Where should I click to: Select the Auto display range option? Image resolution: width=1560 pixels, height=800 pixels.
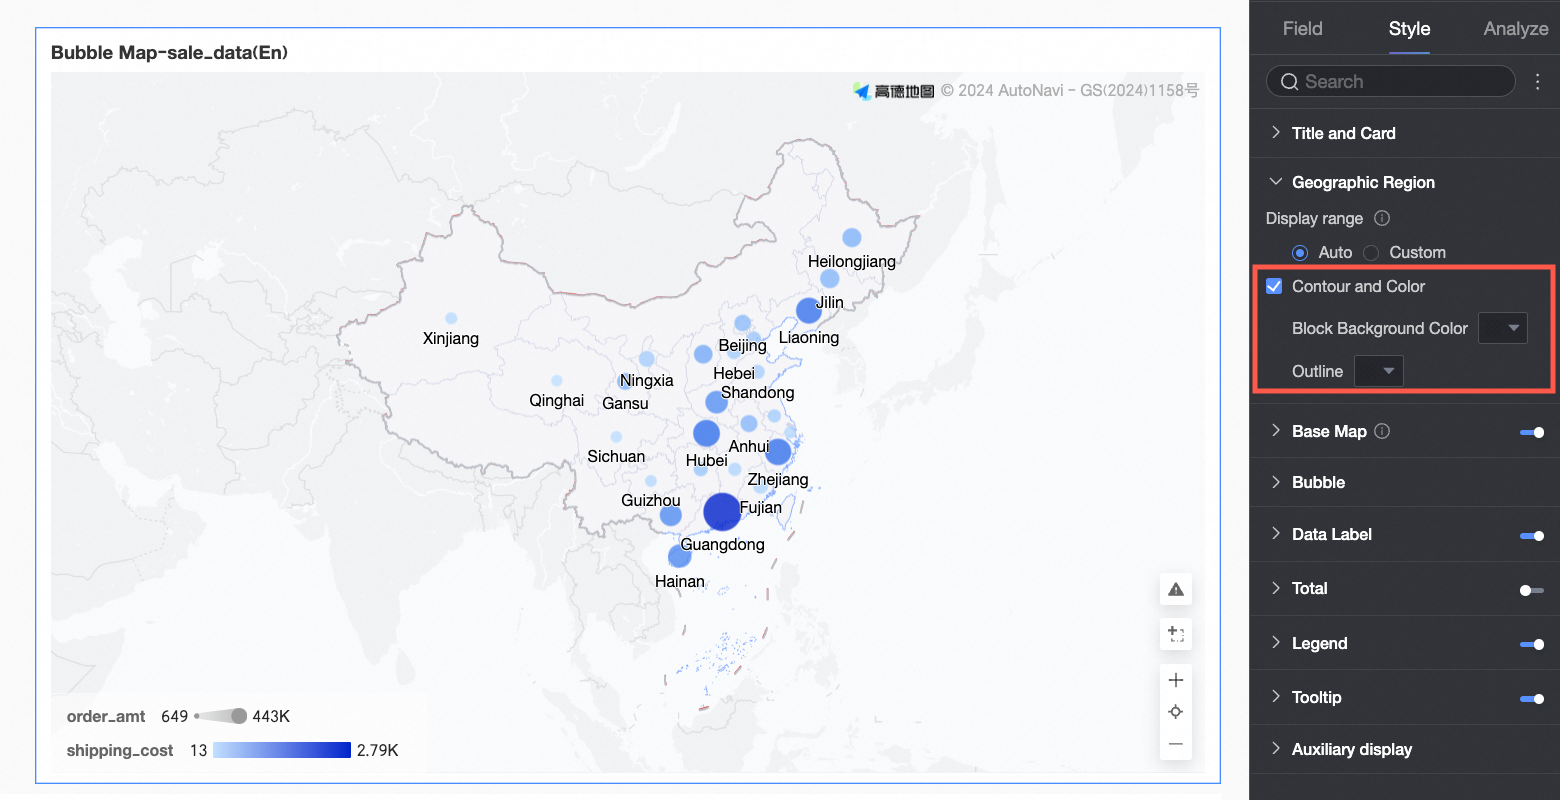(x=1300, y=253)
